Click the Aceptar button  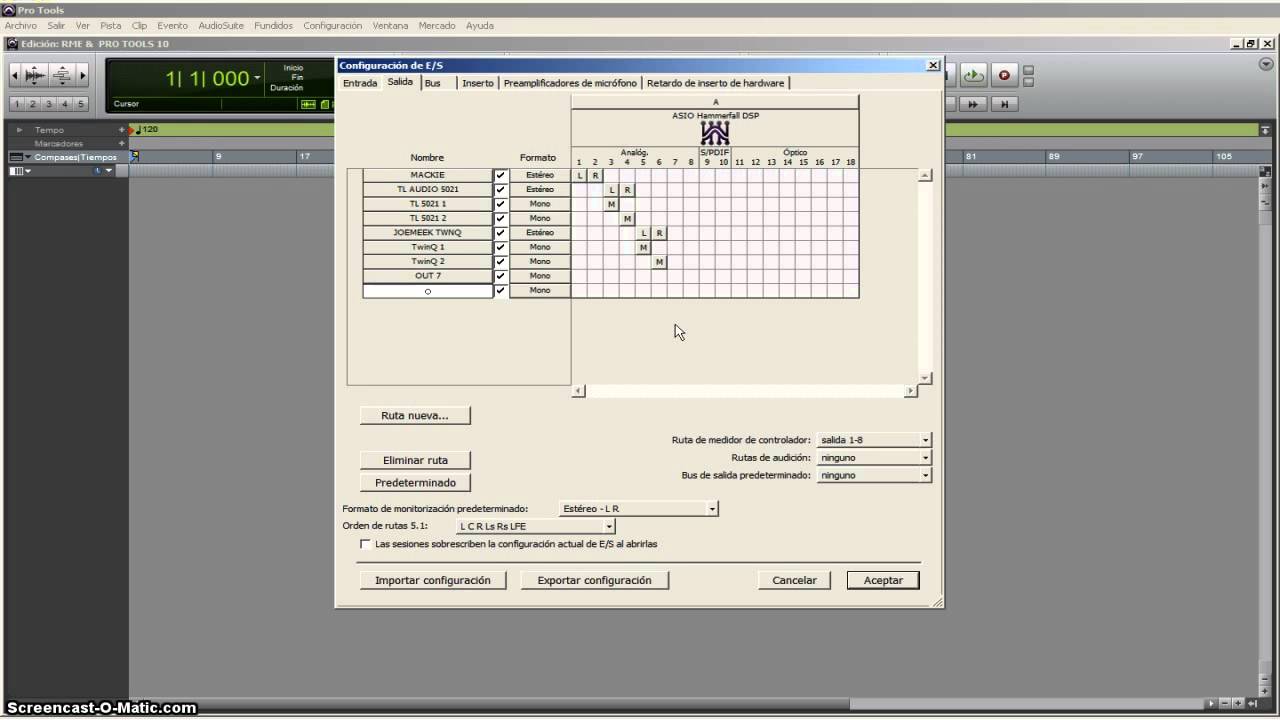click(883, 580)
